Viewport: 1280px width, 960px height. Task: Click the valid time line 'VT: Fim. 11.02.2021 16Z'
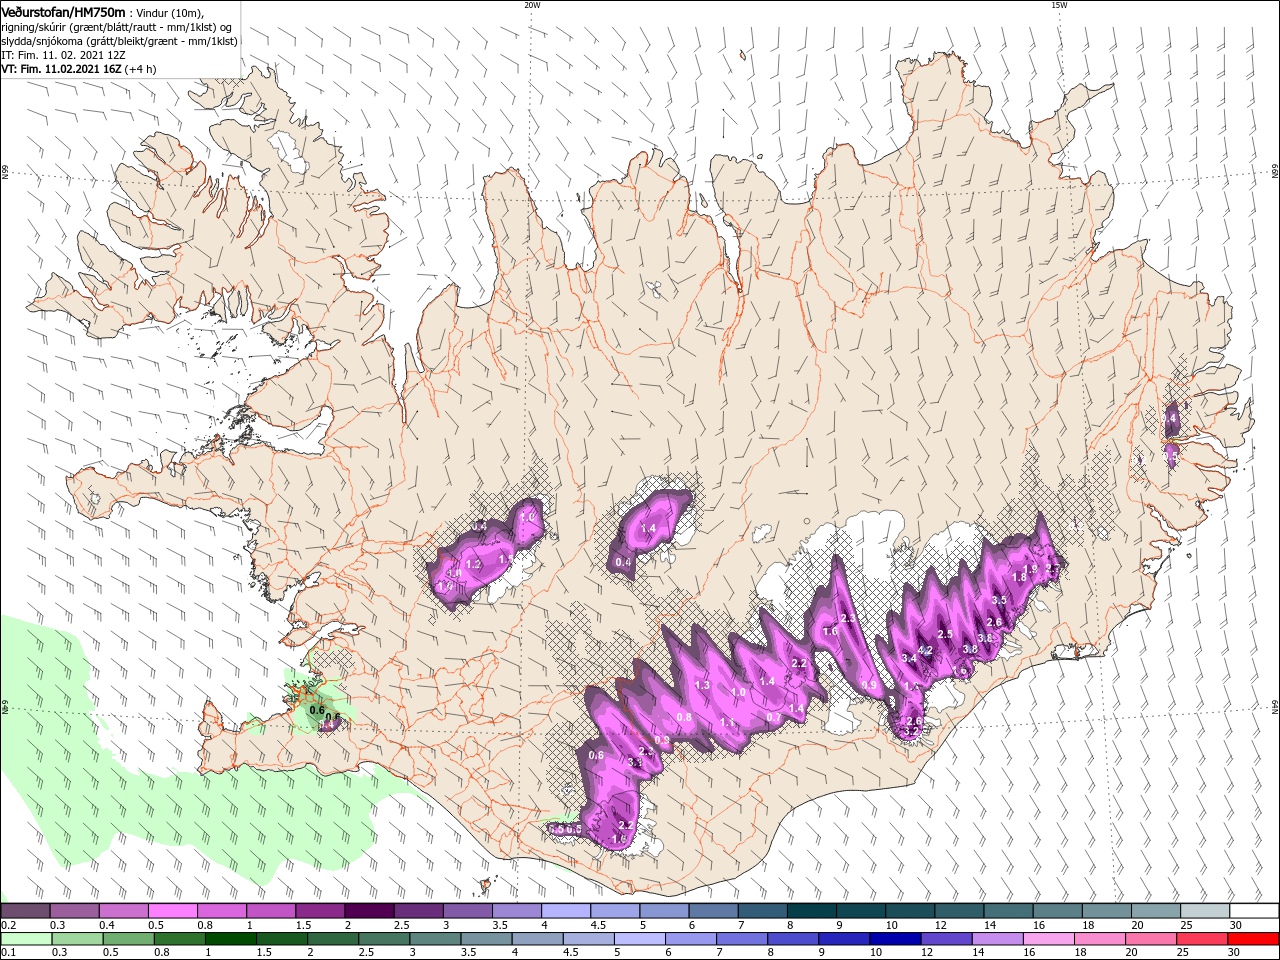click(62, 69)
